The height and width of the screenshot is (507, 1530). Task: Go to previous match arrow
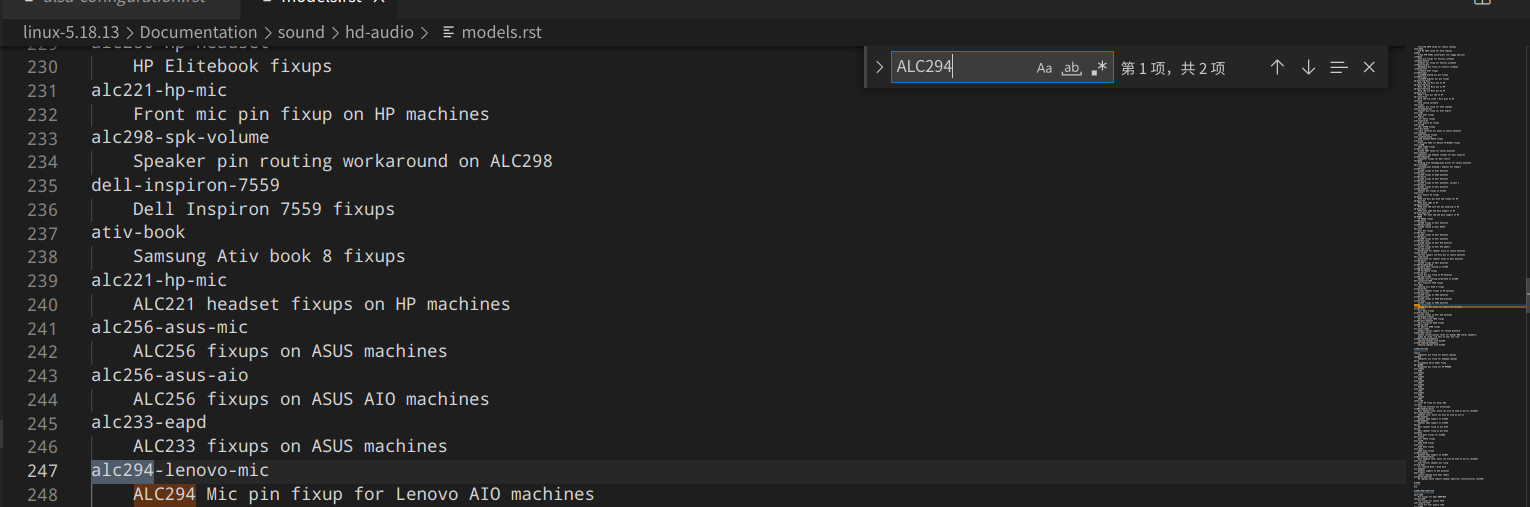point(1277,68)
